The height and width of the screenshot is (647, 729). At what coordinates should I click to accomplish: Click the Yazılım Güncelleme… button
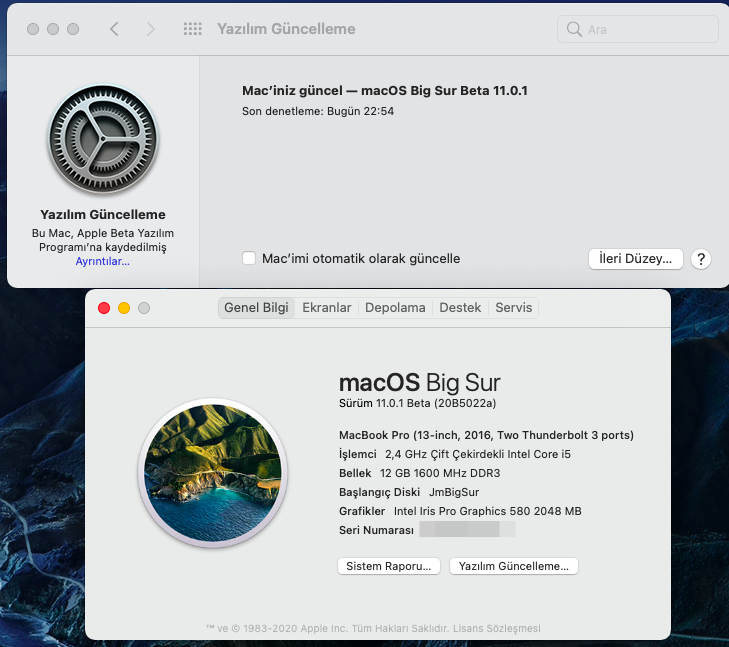pos(513,566)
